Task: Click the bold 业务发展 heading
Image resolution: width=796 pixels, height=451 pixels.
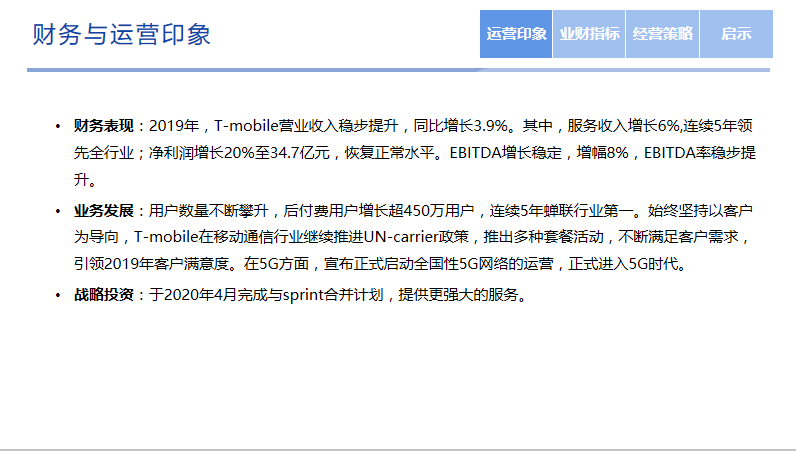Action: tap(103, 211)
